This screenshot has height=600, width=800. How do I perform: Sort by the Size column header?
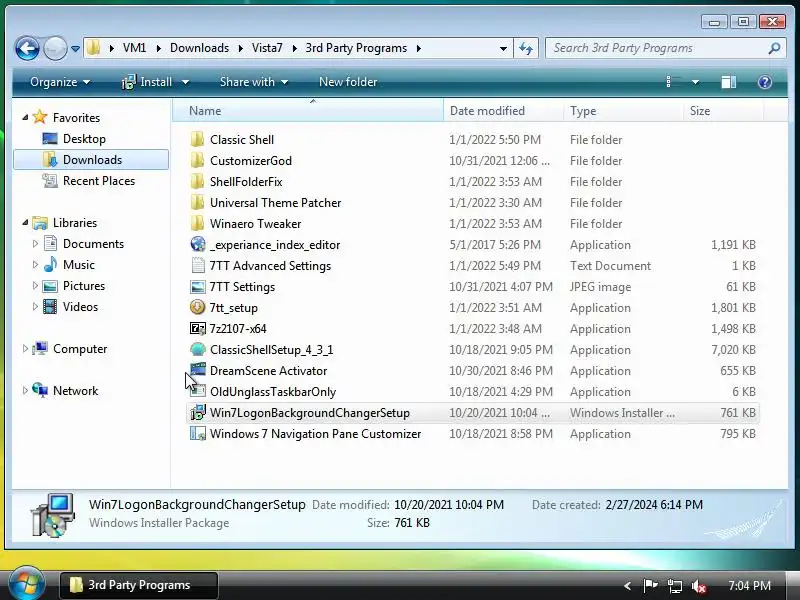(723, 111)
